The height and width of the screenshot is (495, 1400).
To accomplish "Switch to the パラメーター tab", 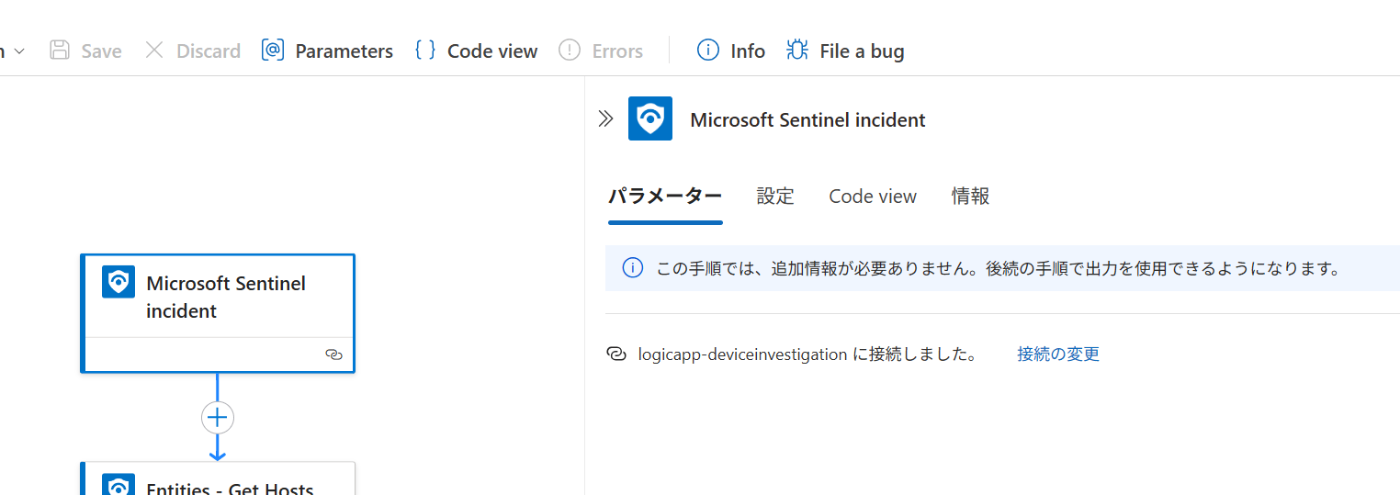I will [x=665, y=197].
